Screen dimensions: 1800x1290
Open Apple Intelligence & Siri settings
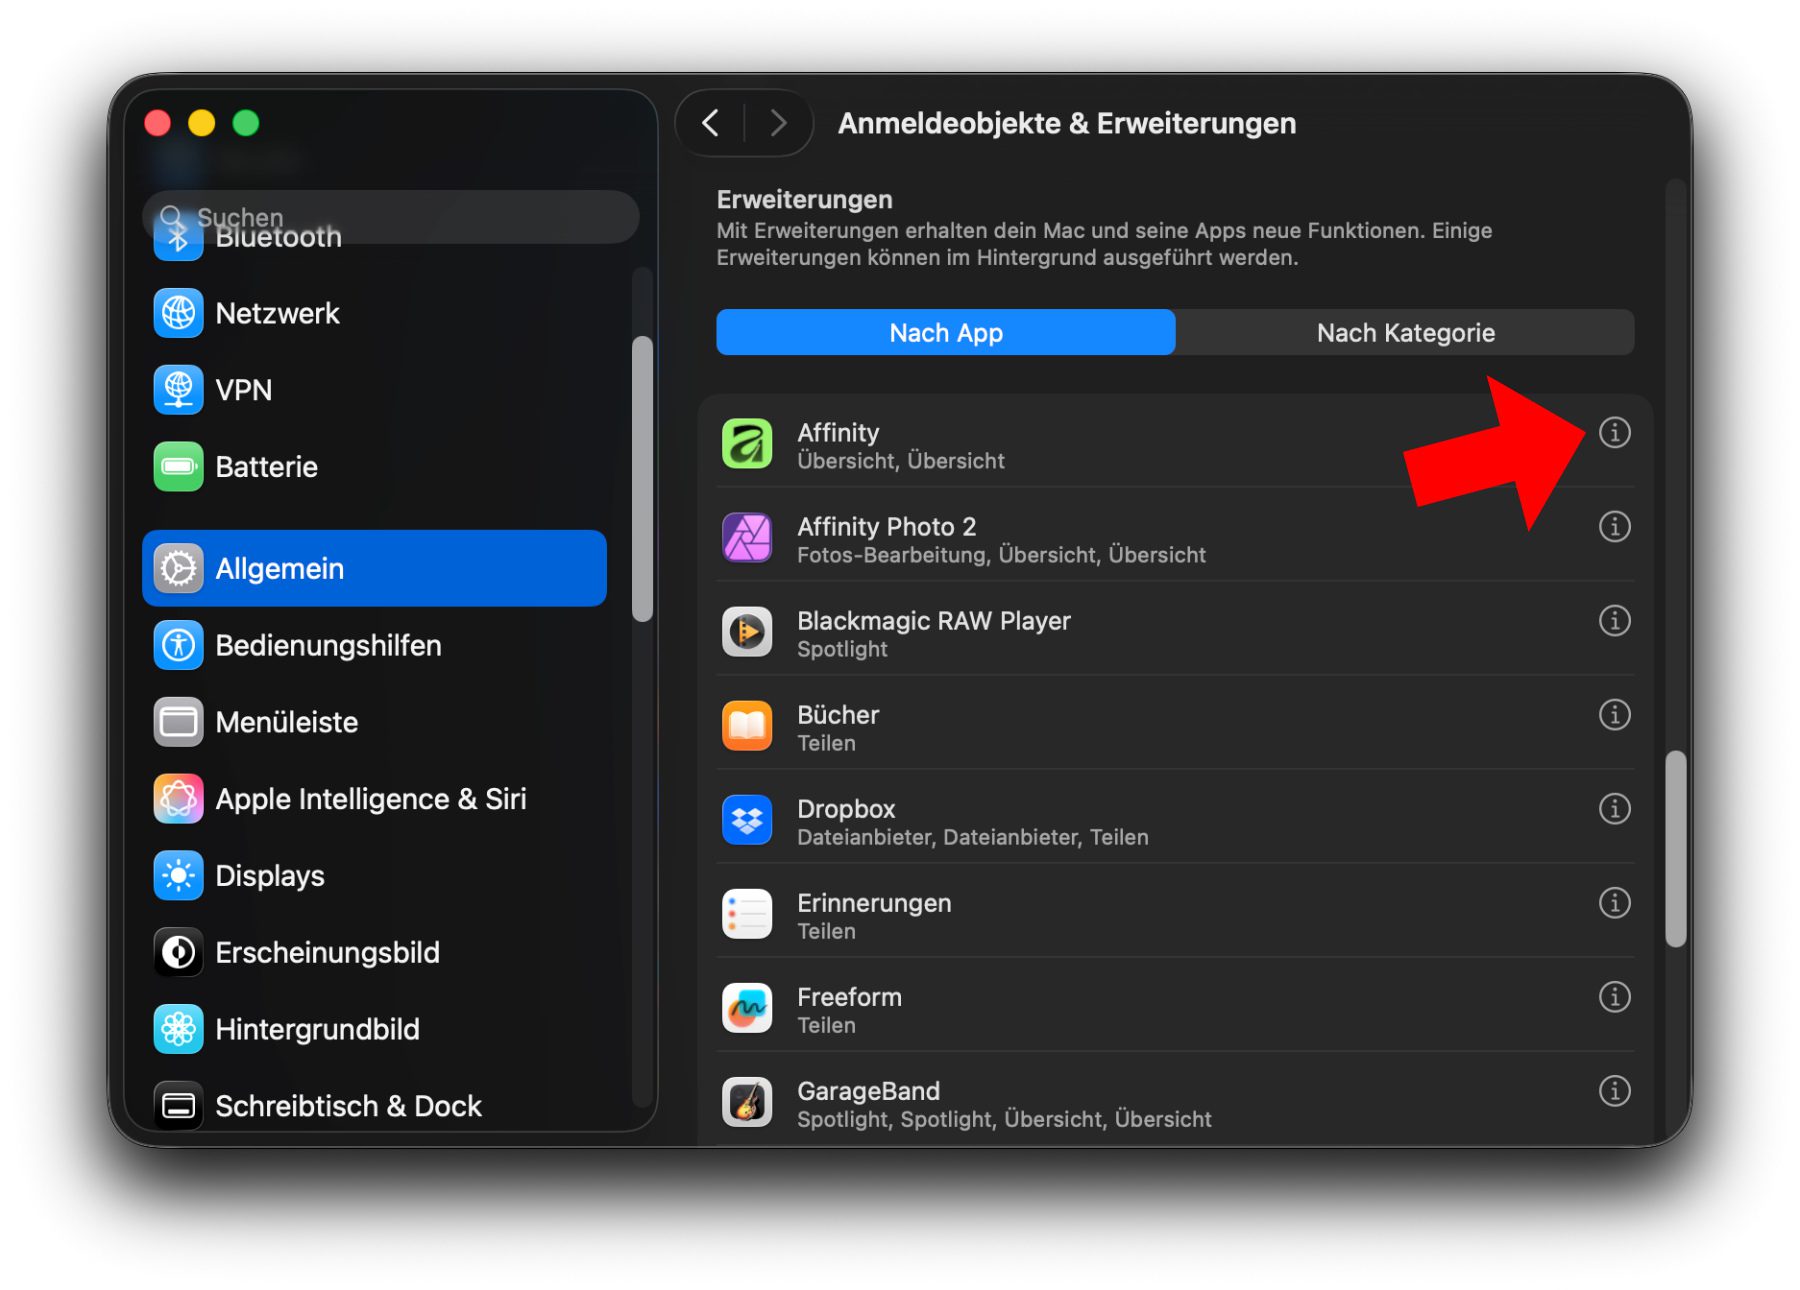(370, 799)
